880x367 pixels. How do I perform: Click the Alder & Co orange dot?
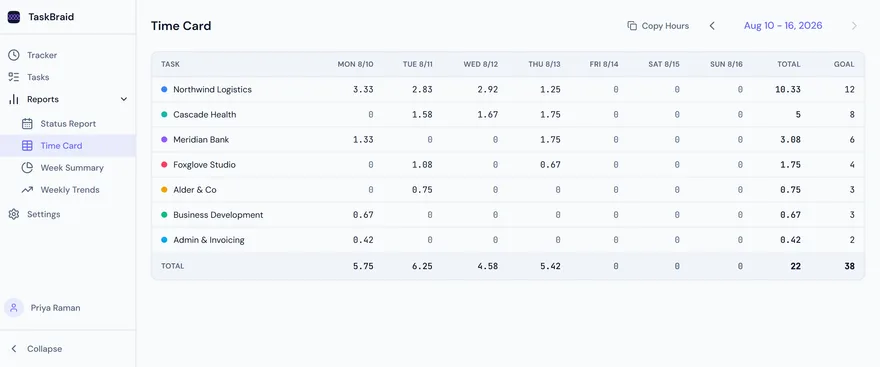tap(164, 190)
